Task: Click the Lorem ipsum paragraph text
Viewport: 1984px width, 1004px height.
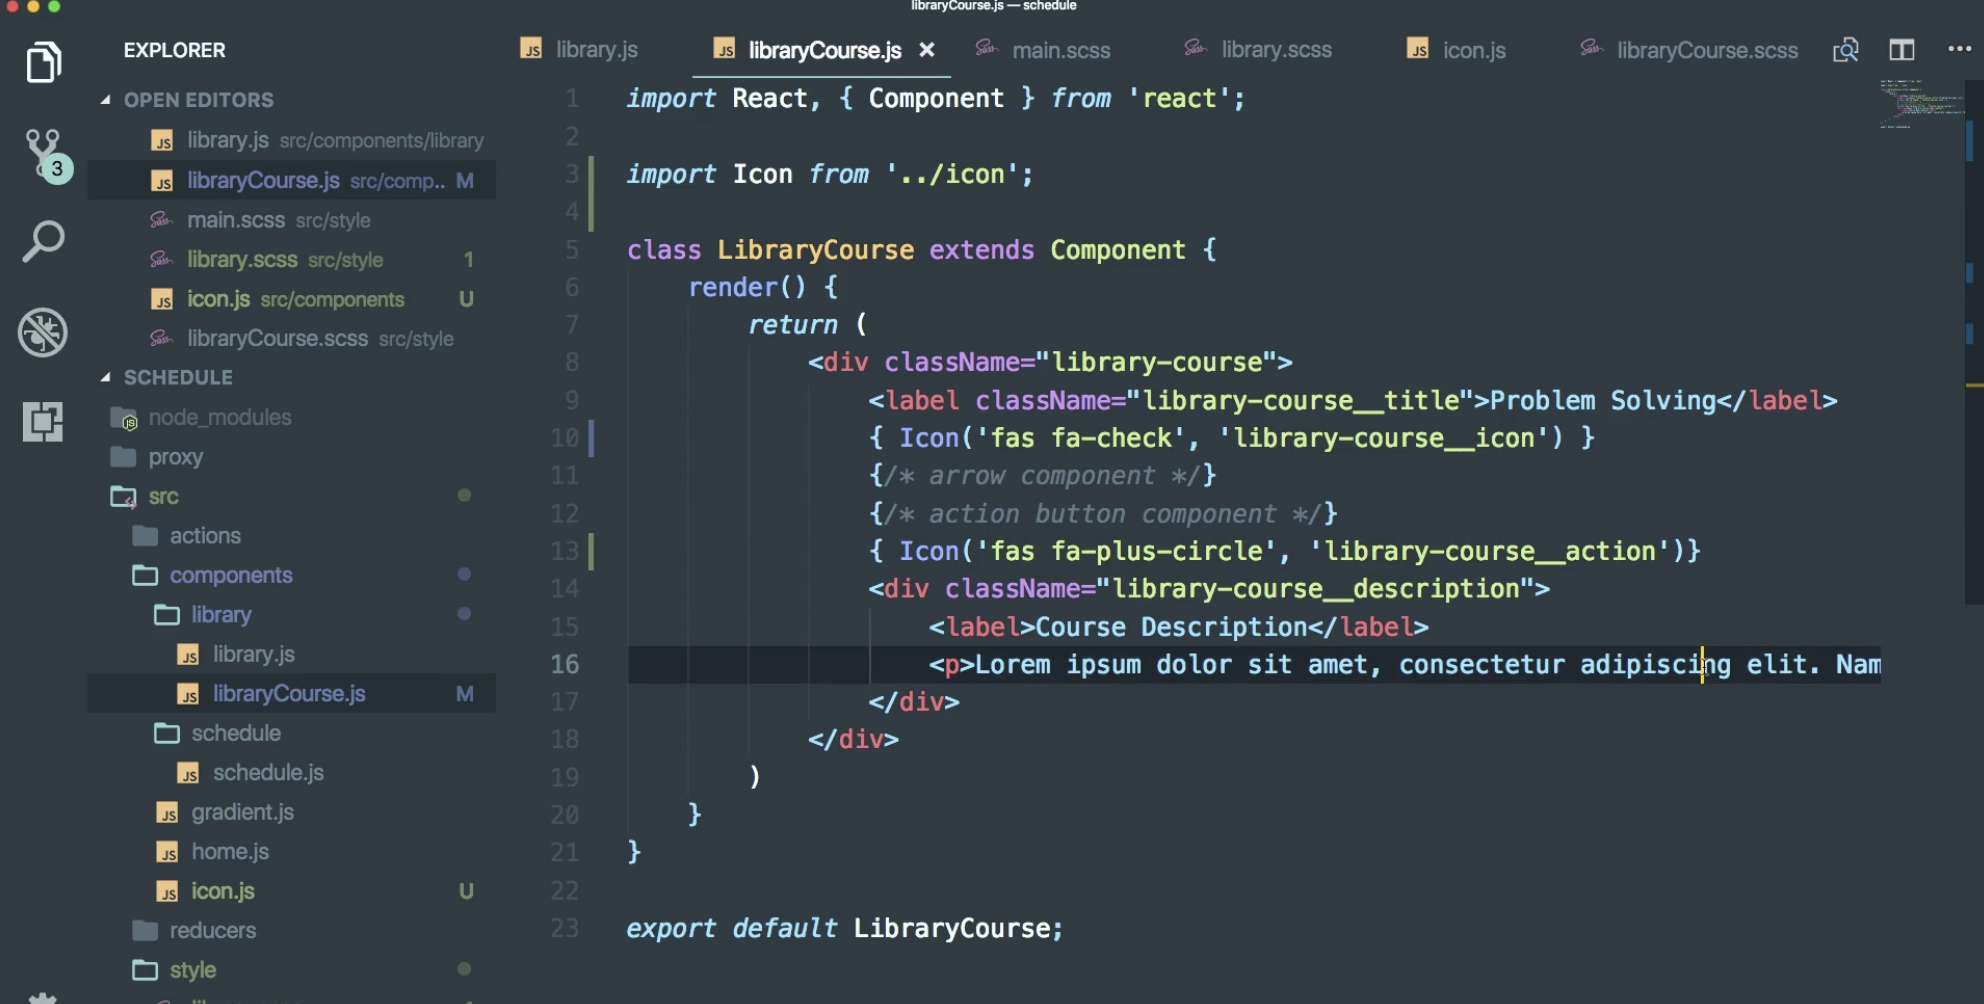Action: click(1427, 665)
